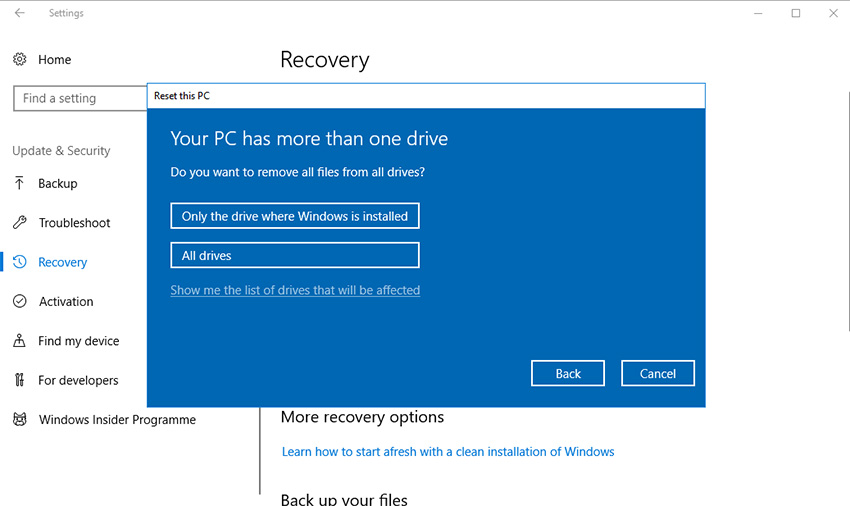
Task: Minimize the Settings window
Action: [758, 13]
